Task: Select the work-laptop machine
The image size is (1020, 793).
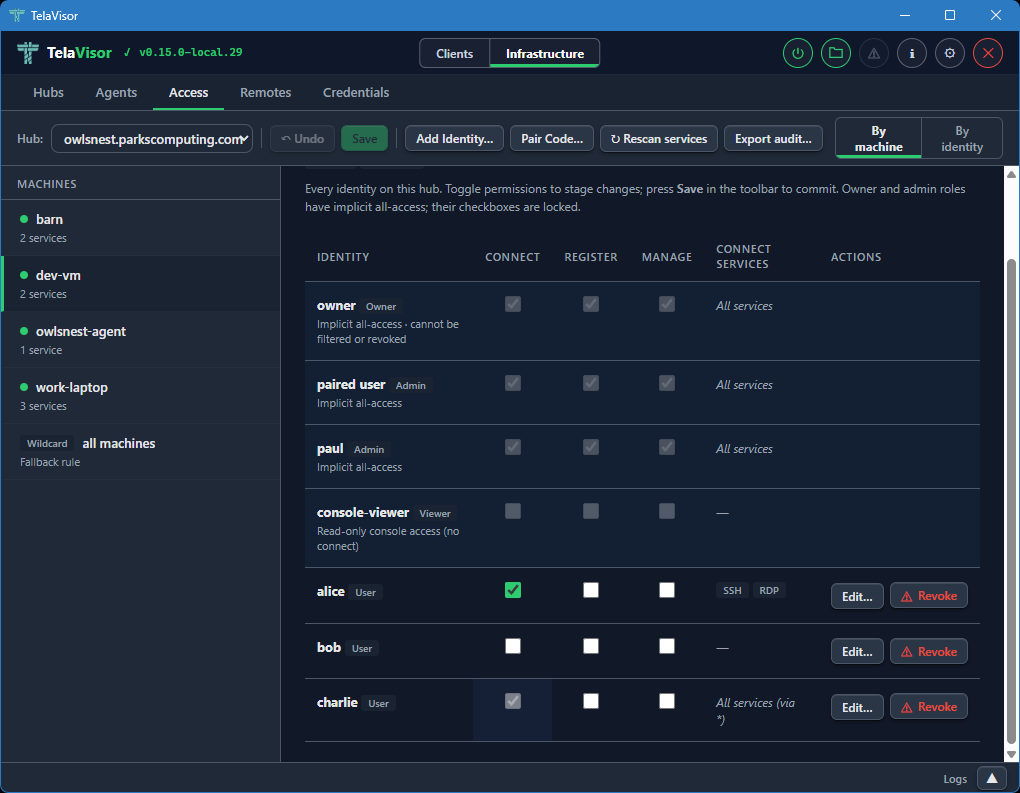Action: 141,396
